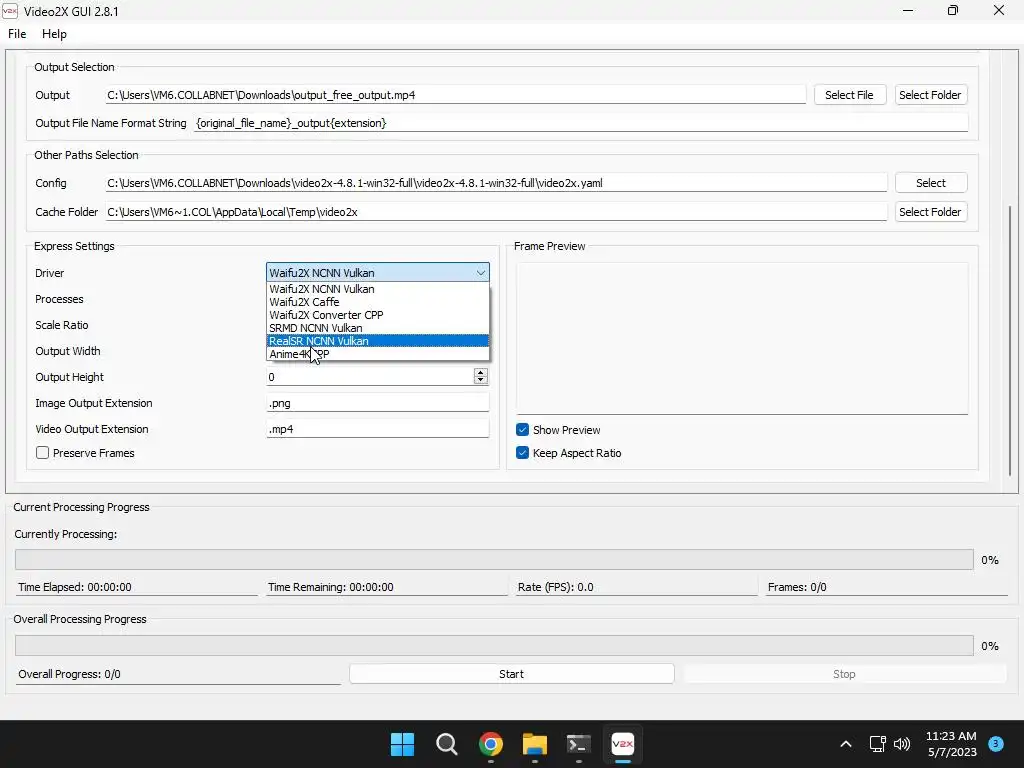The image size is (1024, 768).
Task: Open the clock showing 11:23 AM
Action: coord(952,744)
